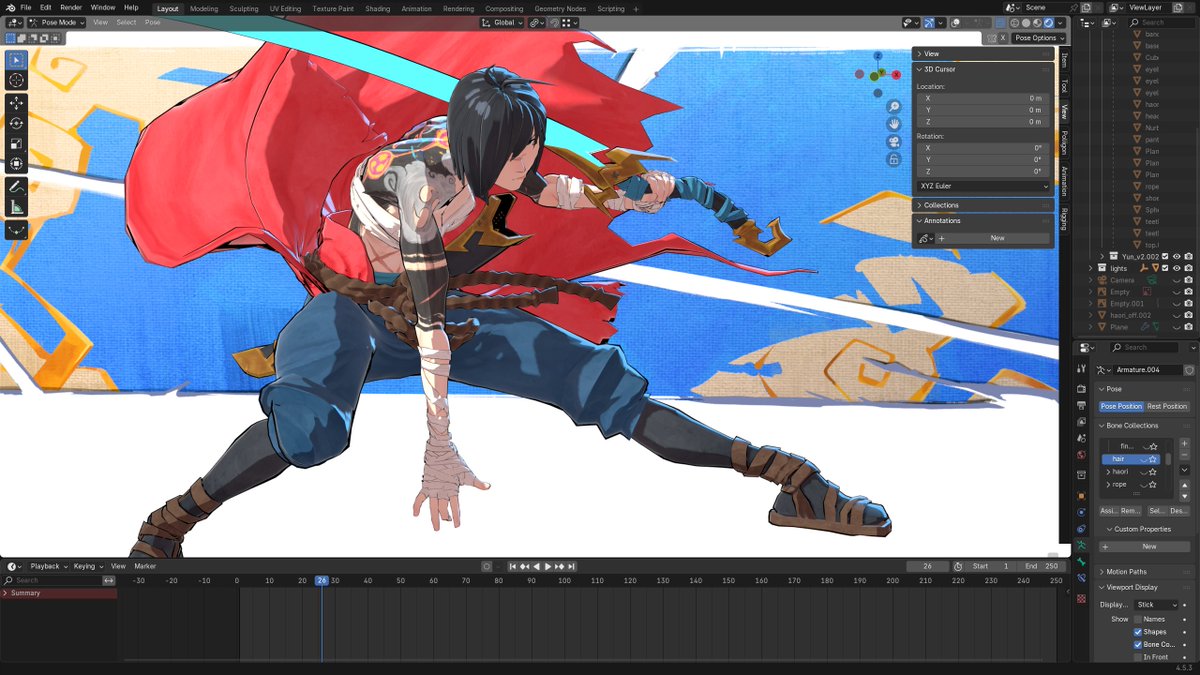1200x675 pixels.
Task: Select the Measure tool
Action: tap(16, 207)
